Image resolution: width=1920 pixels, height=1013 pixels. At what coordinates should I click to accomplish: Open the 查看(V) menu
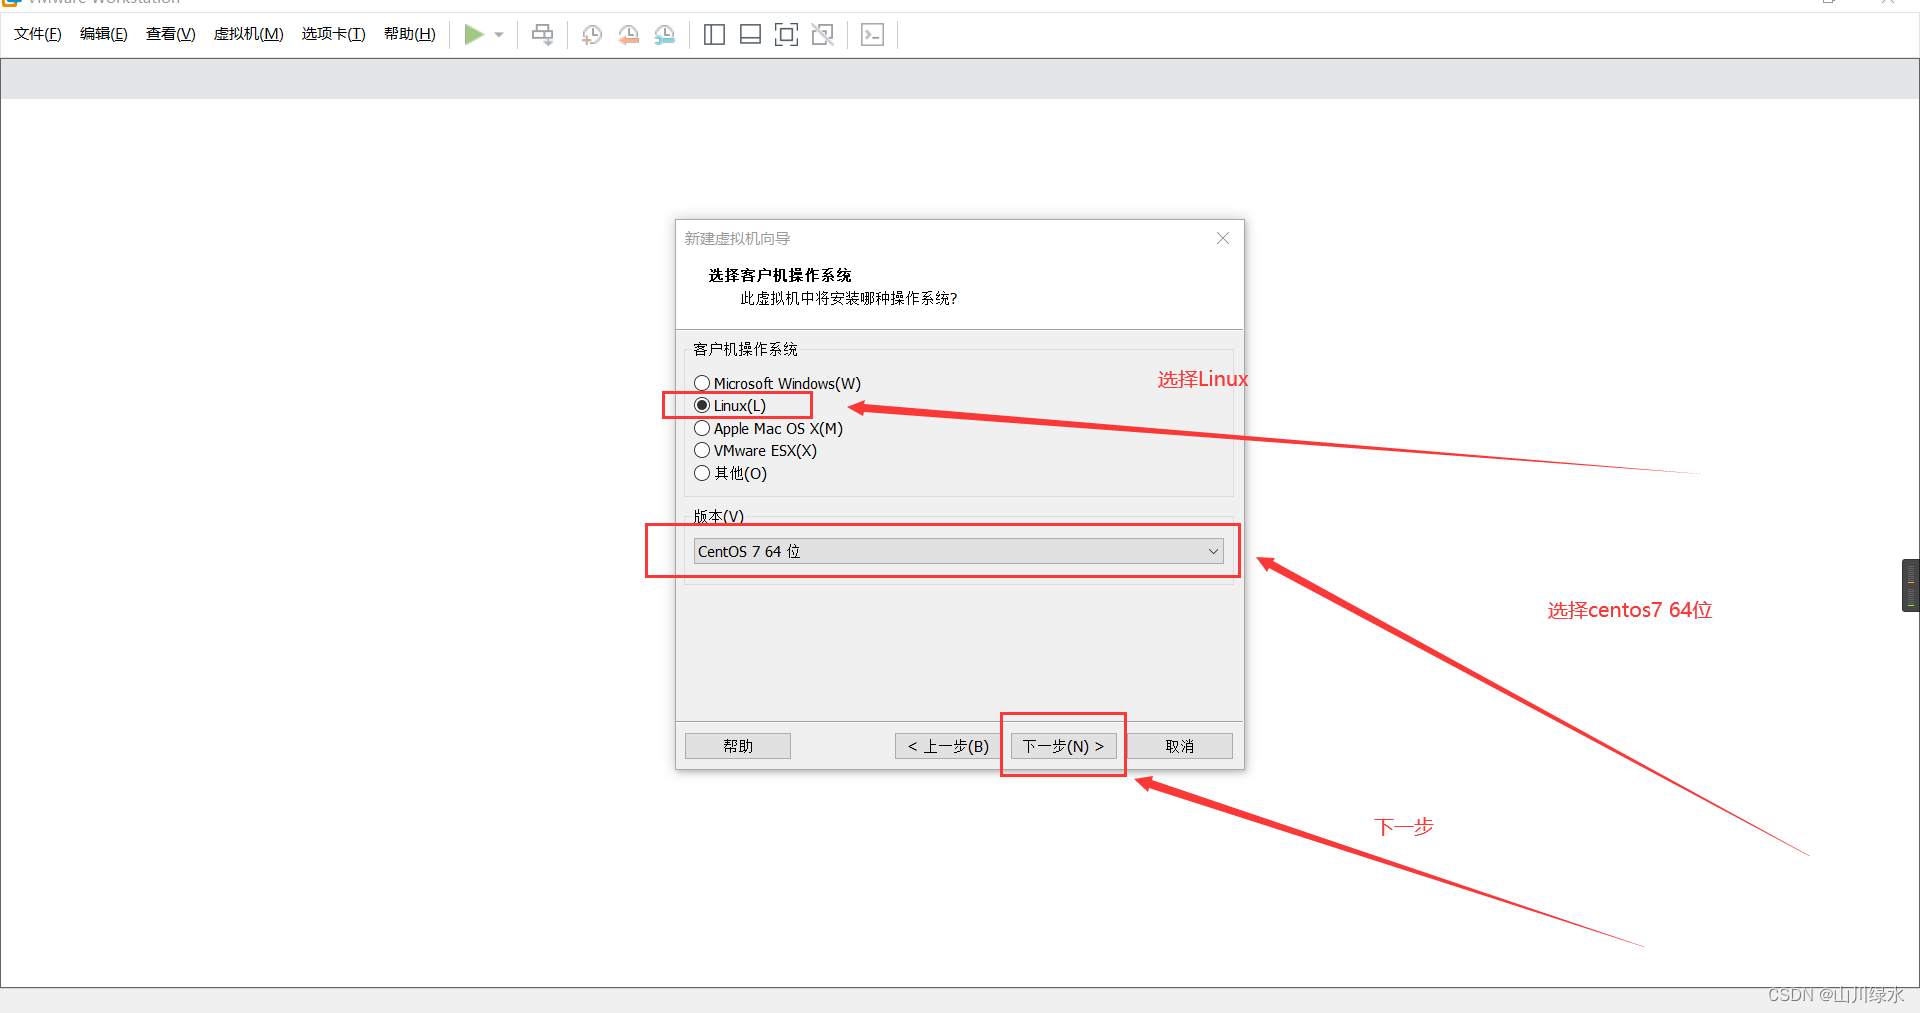click(x=171, y=34)
